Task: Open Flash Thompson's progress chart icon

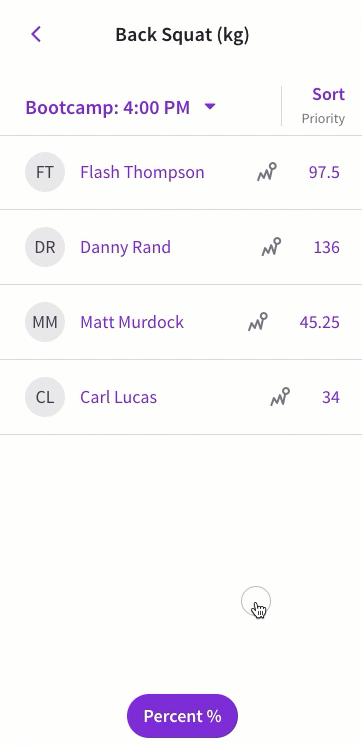Action: tap(267, 172)
